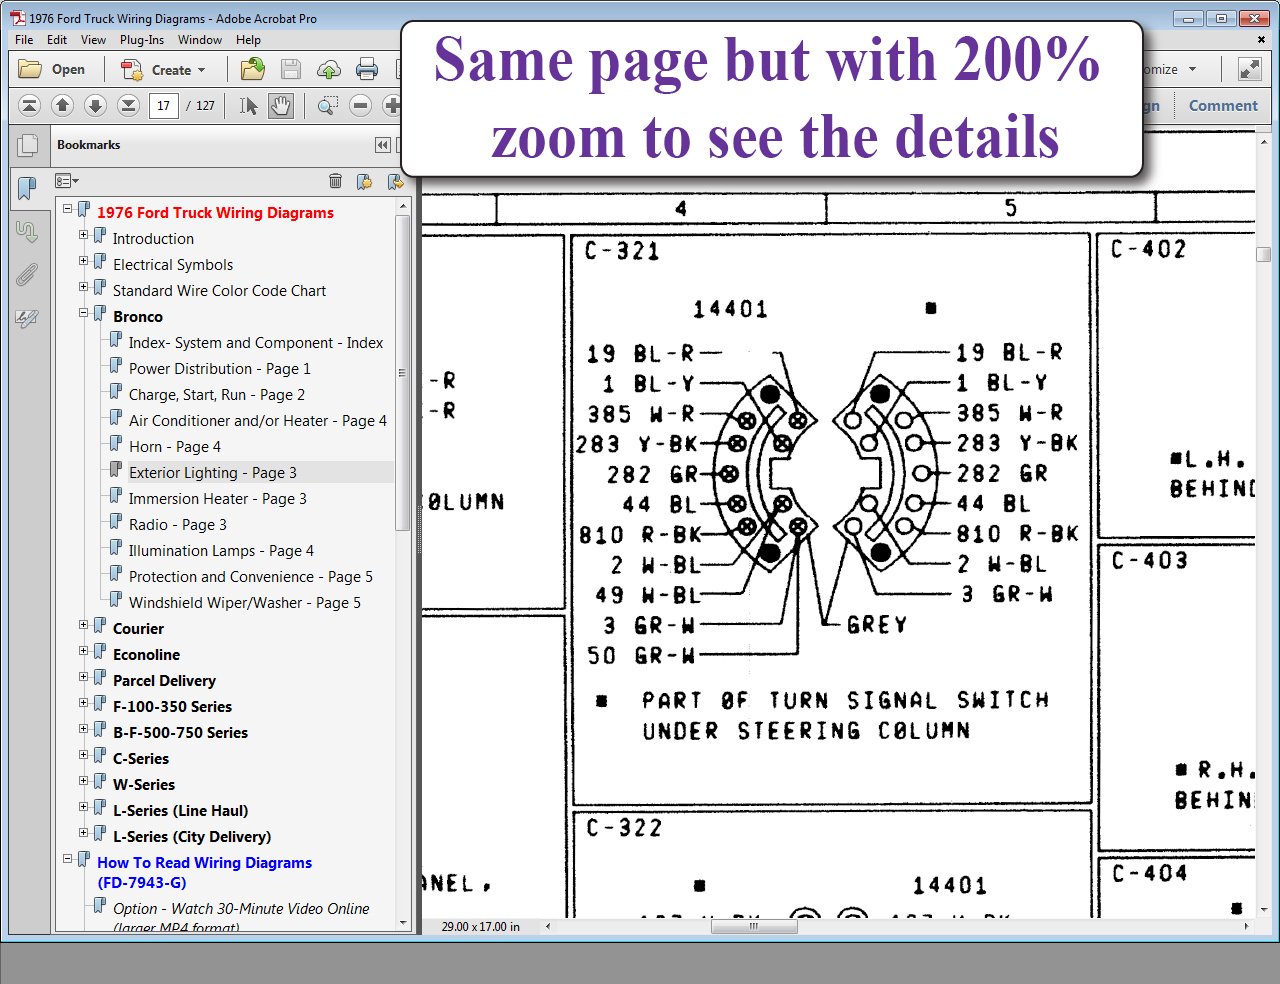This screenshot has width=1280, height=984.
Task: Activate the Hand pan tool
Action: coord(281,105)
